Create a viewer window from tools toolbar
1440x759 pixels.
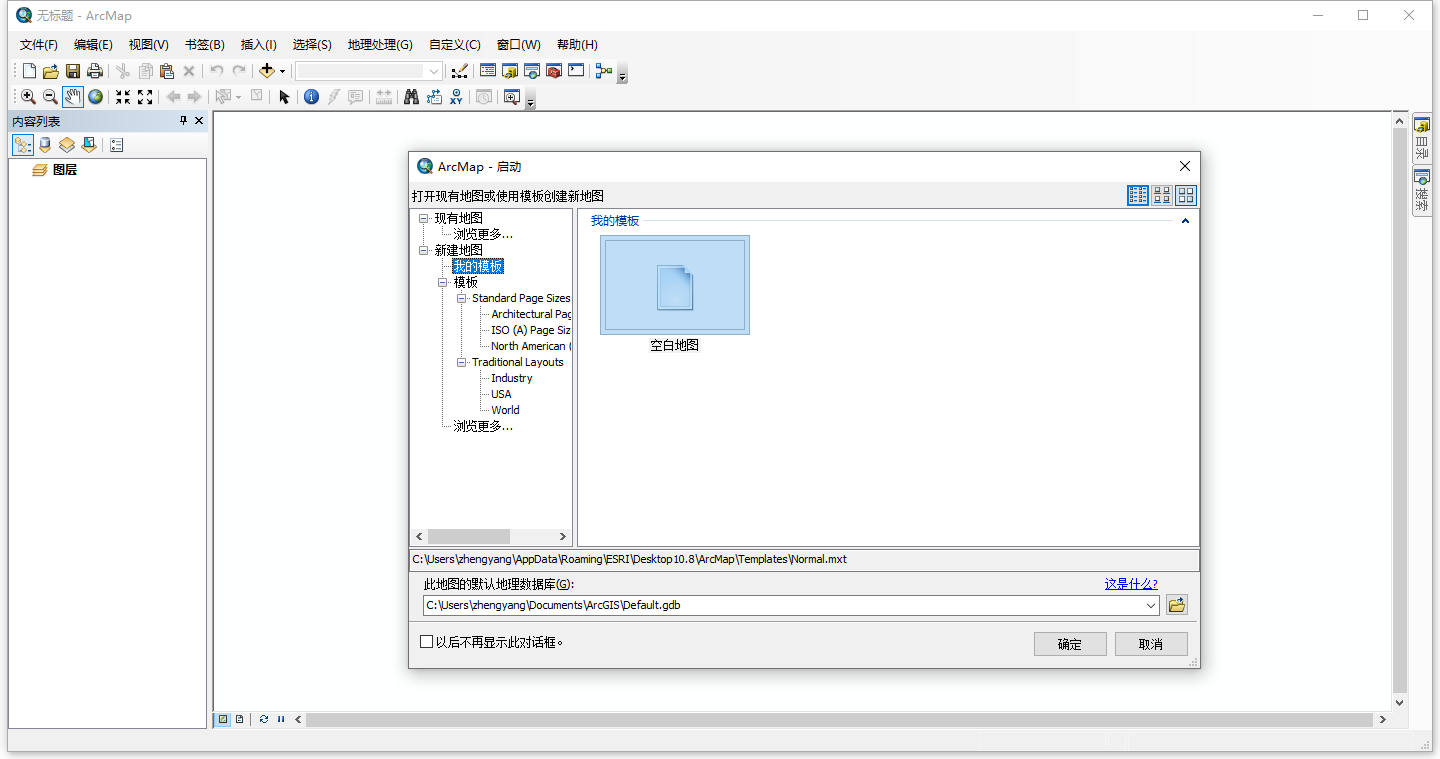coord(512,97)
